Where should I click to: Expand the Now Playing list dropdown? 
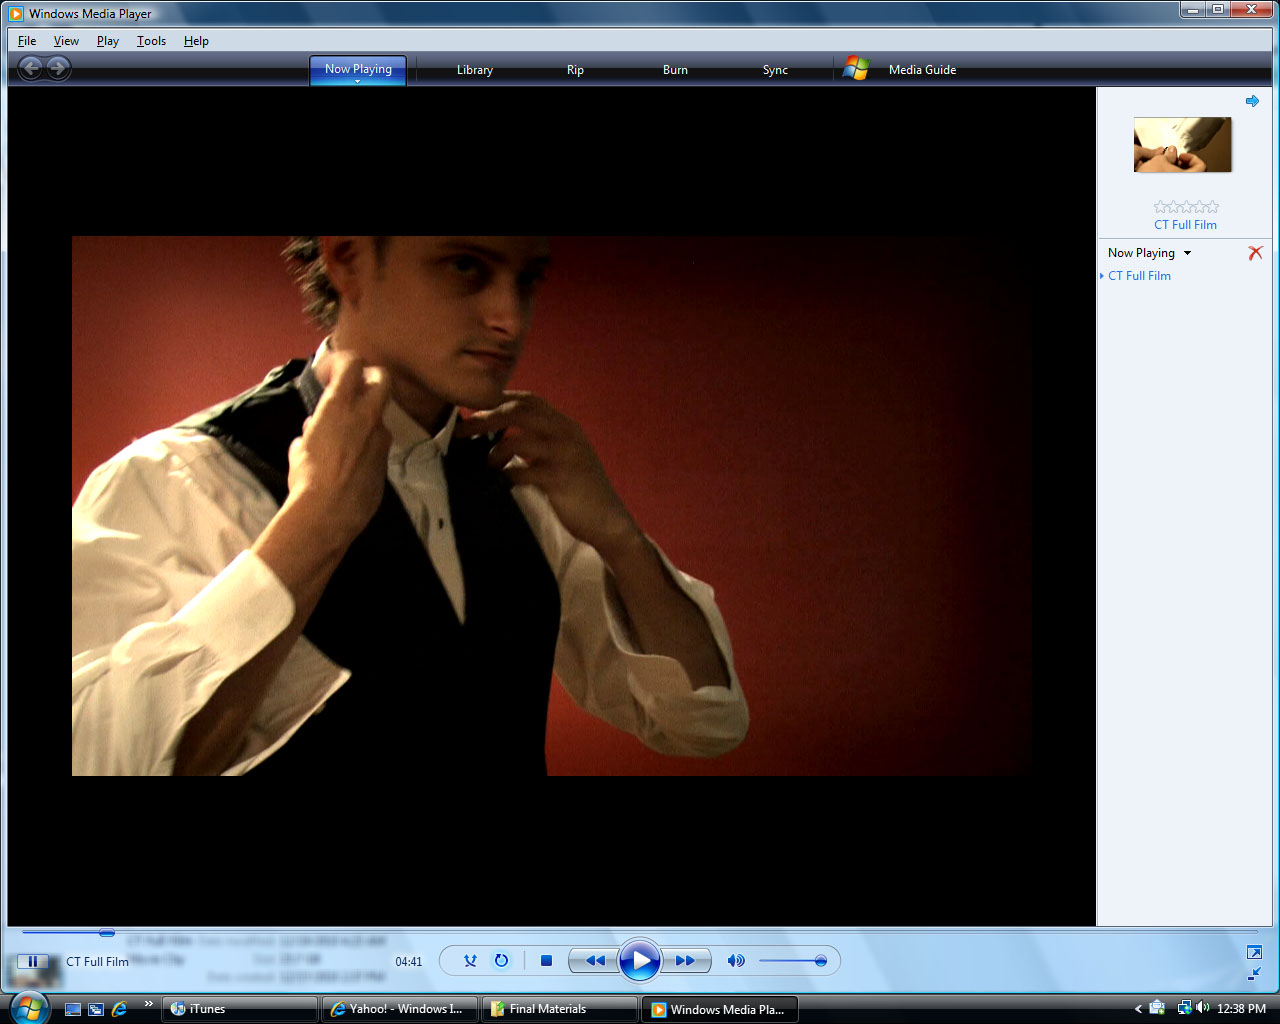coord(1187,253)
